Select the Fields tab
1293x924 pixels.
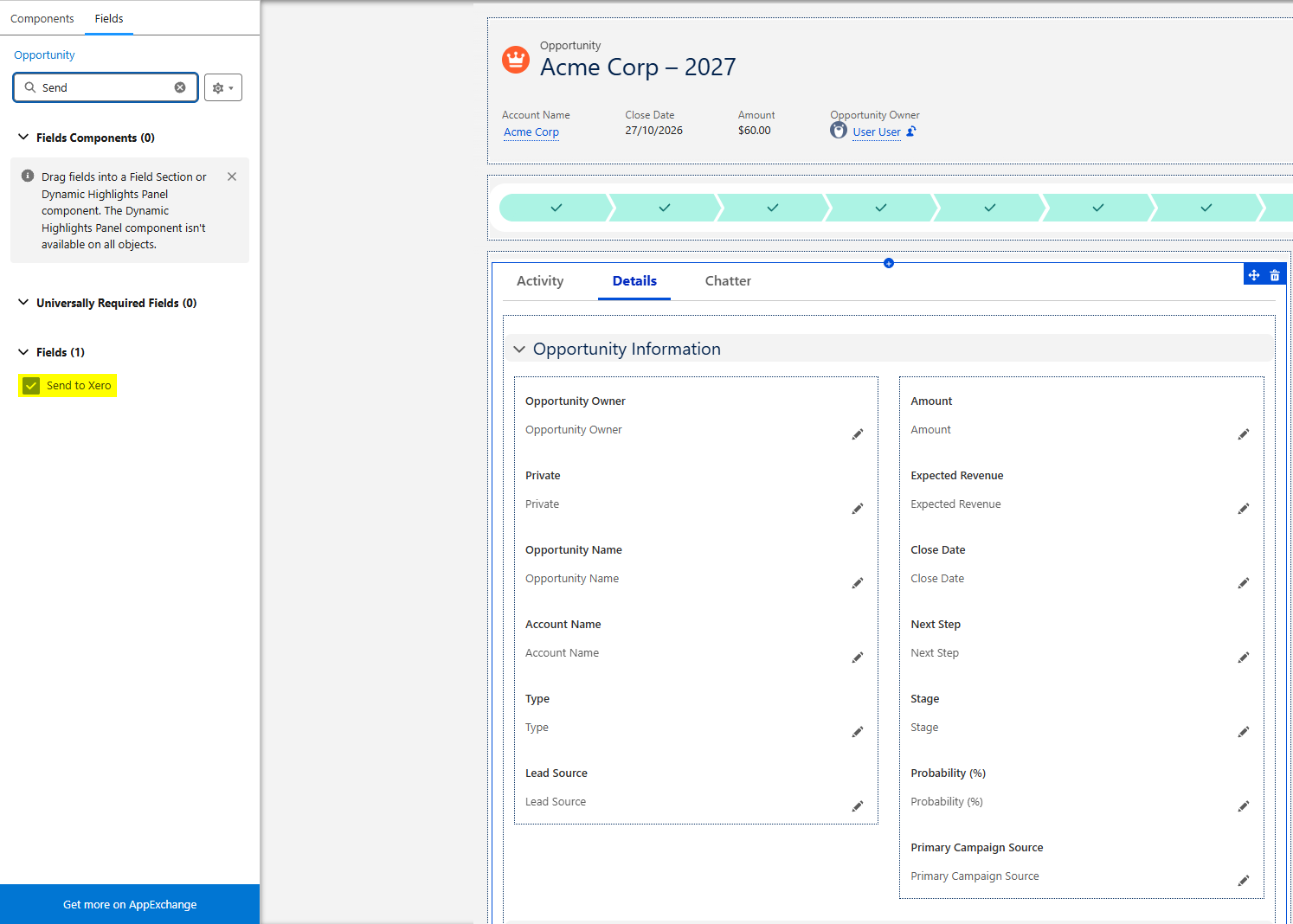109,18
